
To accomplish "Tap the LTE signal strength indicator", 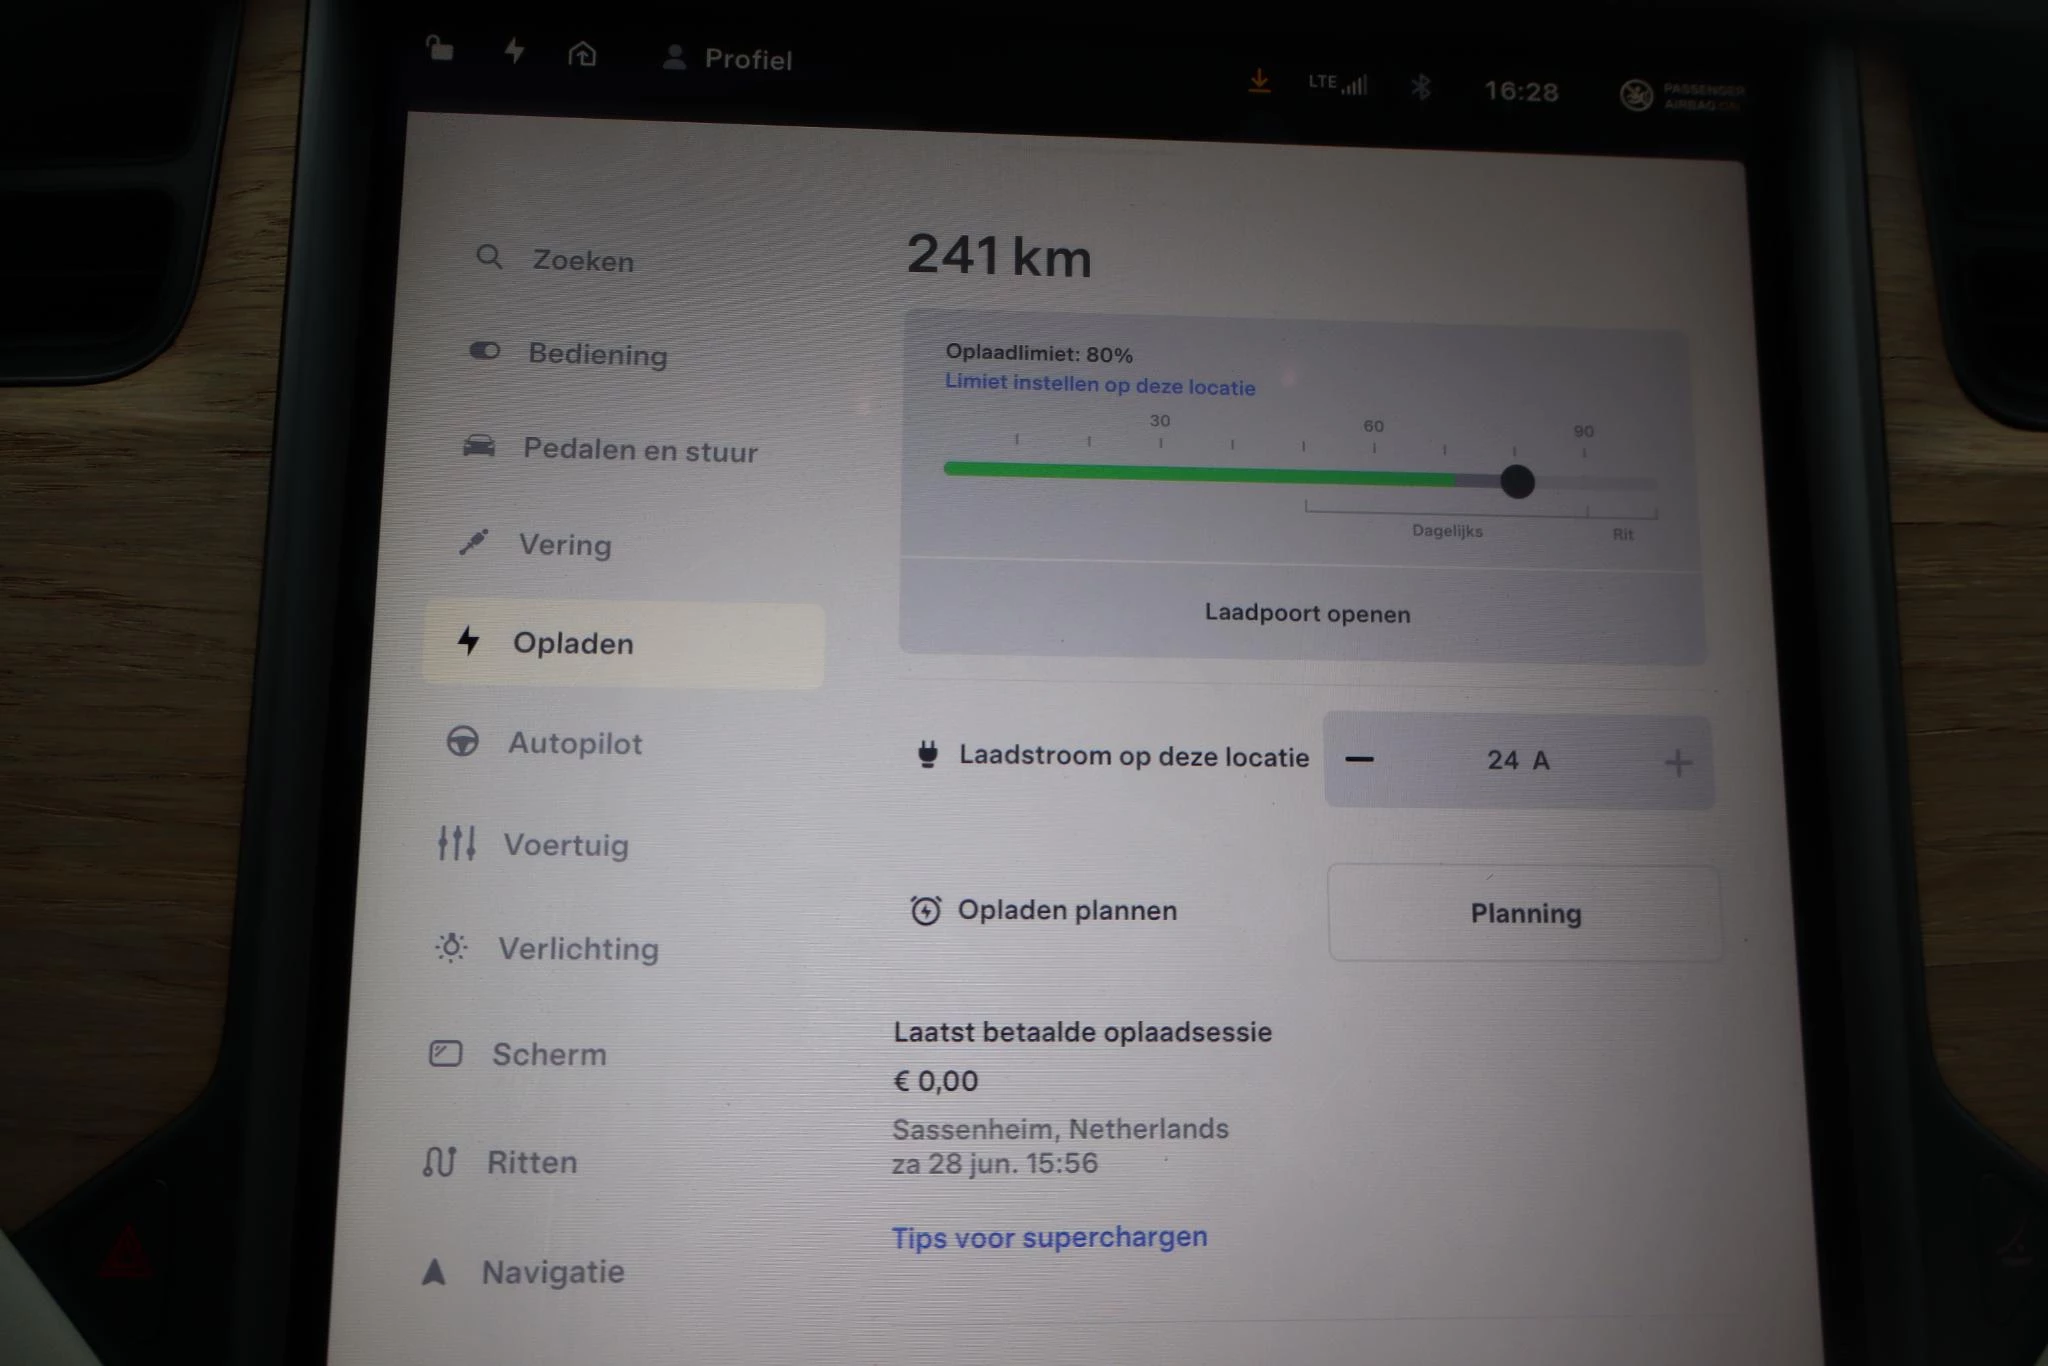I will tap(1337, 84).
